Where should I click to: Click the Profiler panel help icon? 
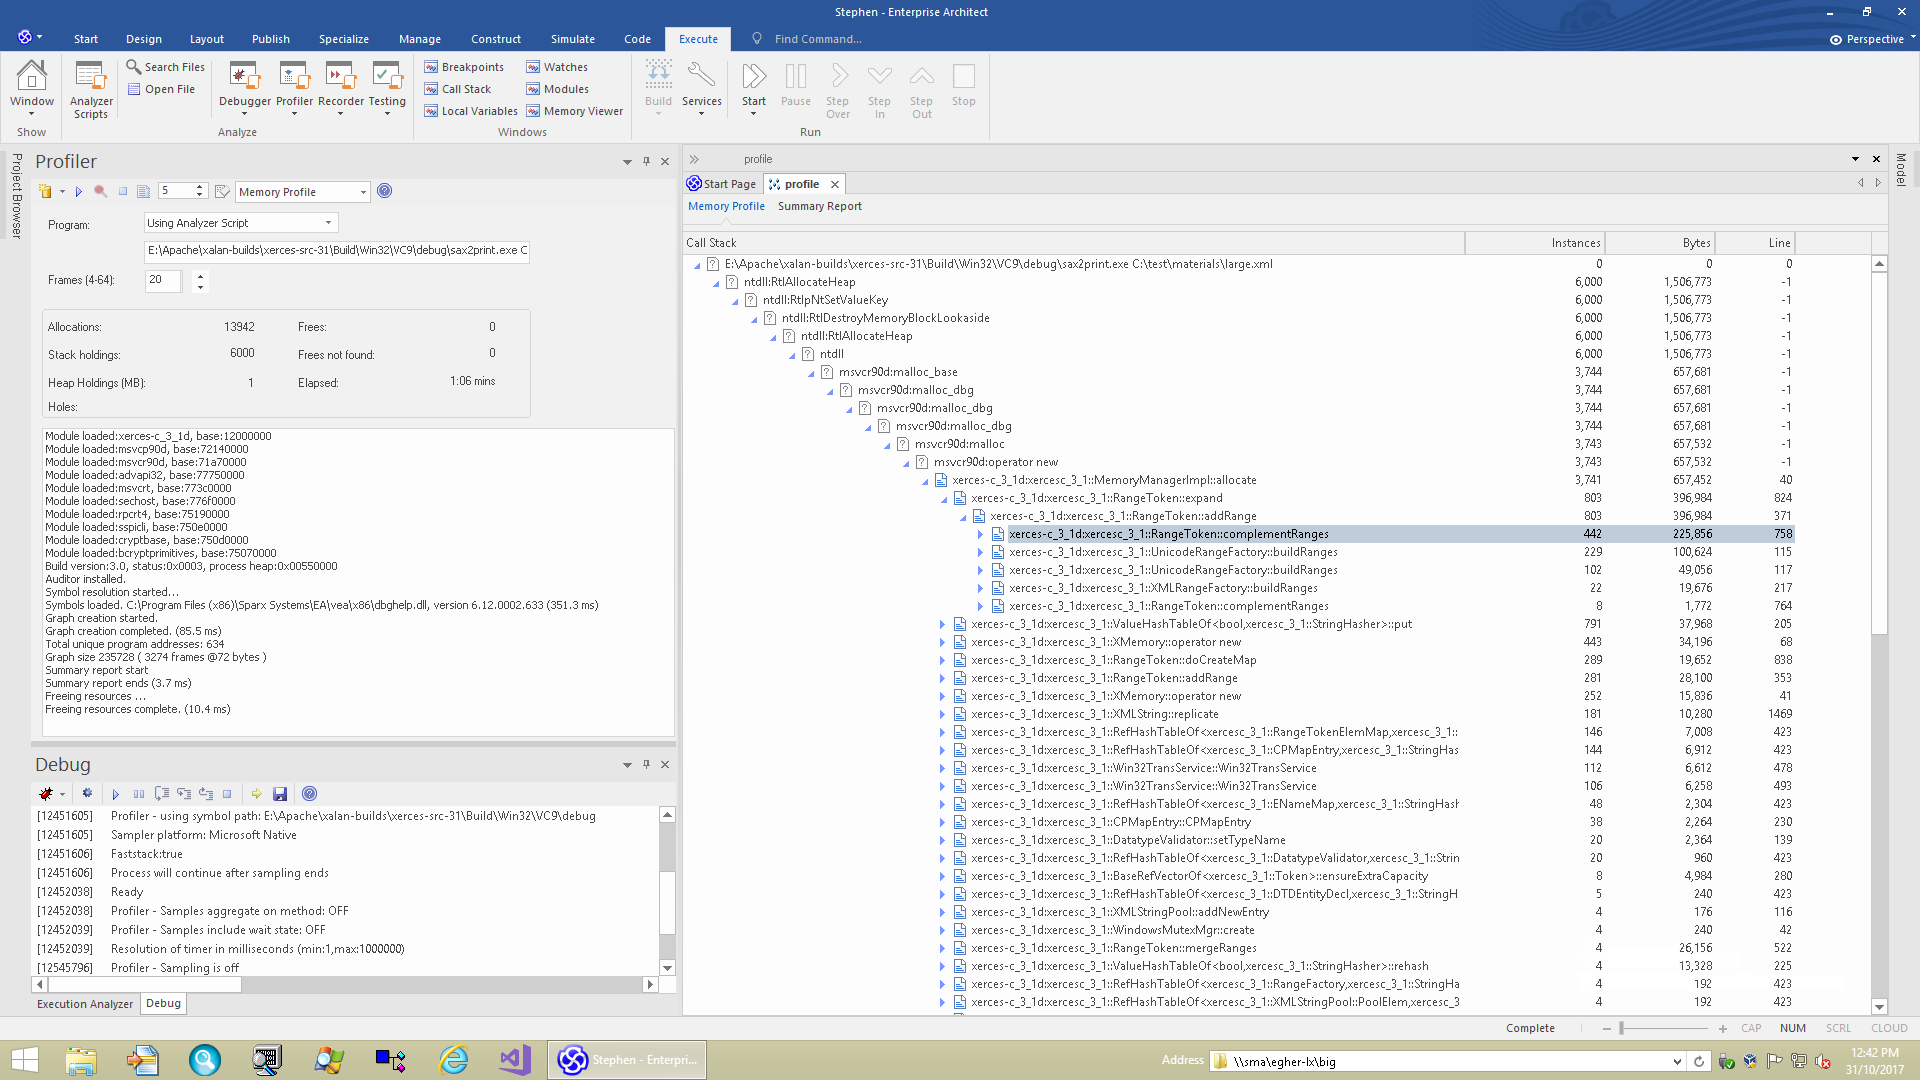385,191
